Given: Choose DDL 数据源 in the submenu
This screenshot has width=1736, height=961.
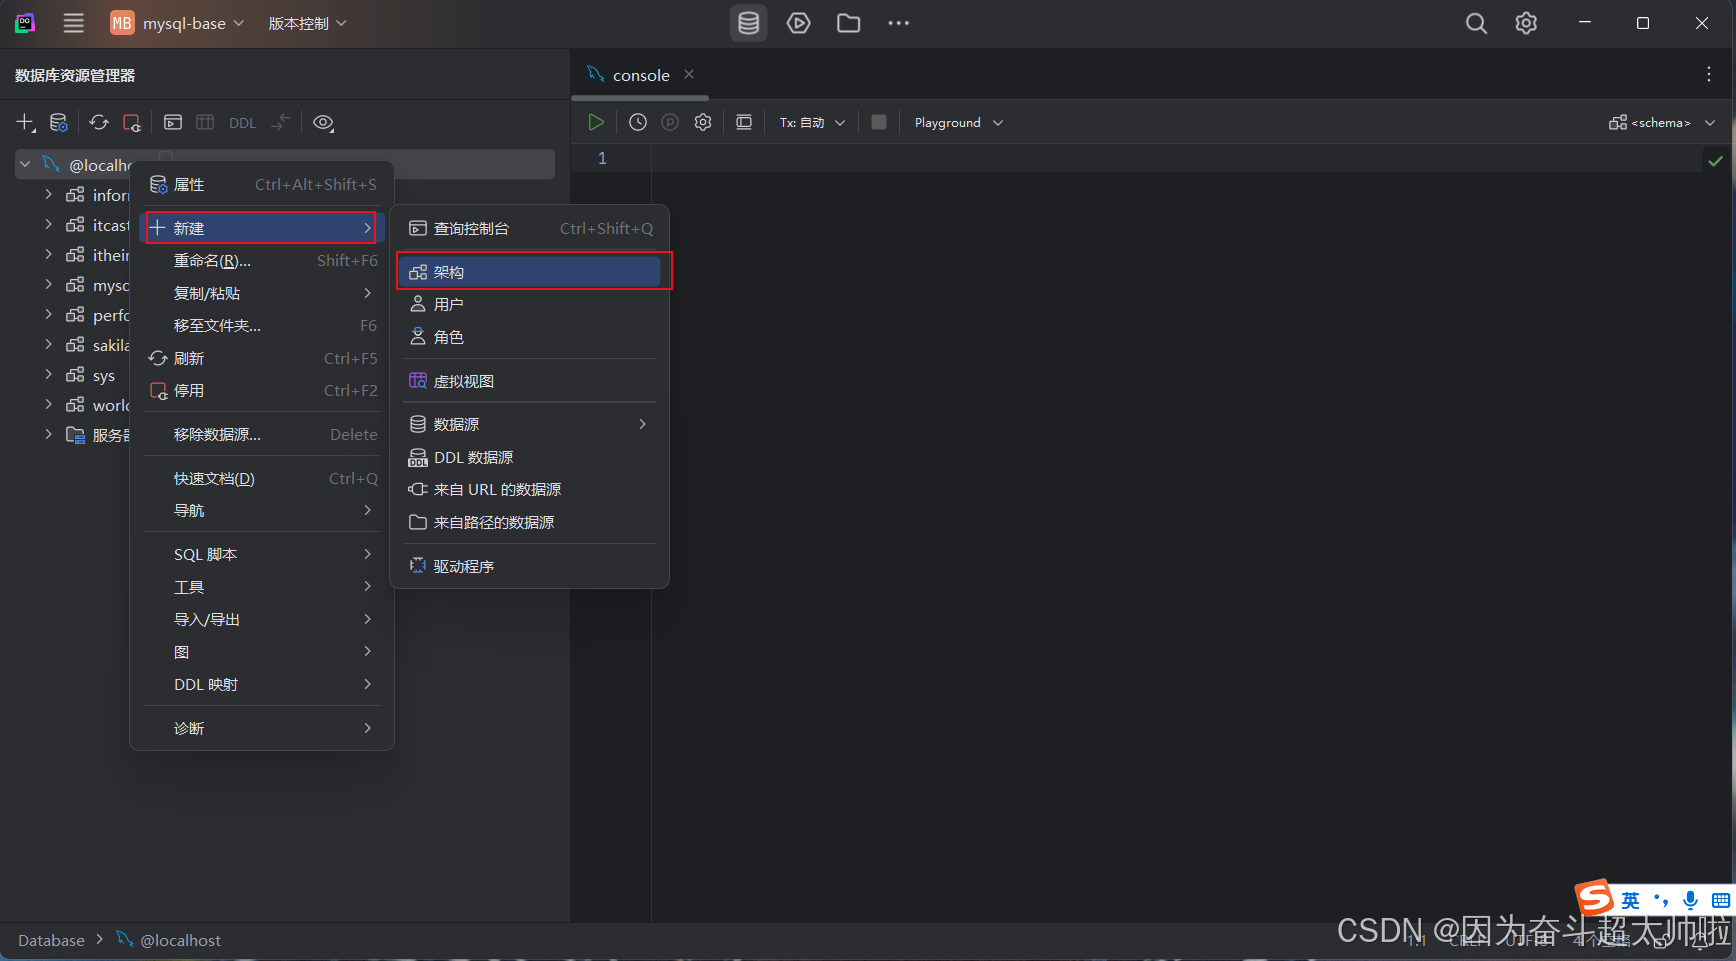Looking at the screenshot, I should click(x=530, y=457).
